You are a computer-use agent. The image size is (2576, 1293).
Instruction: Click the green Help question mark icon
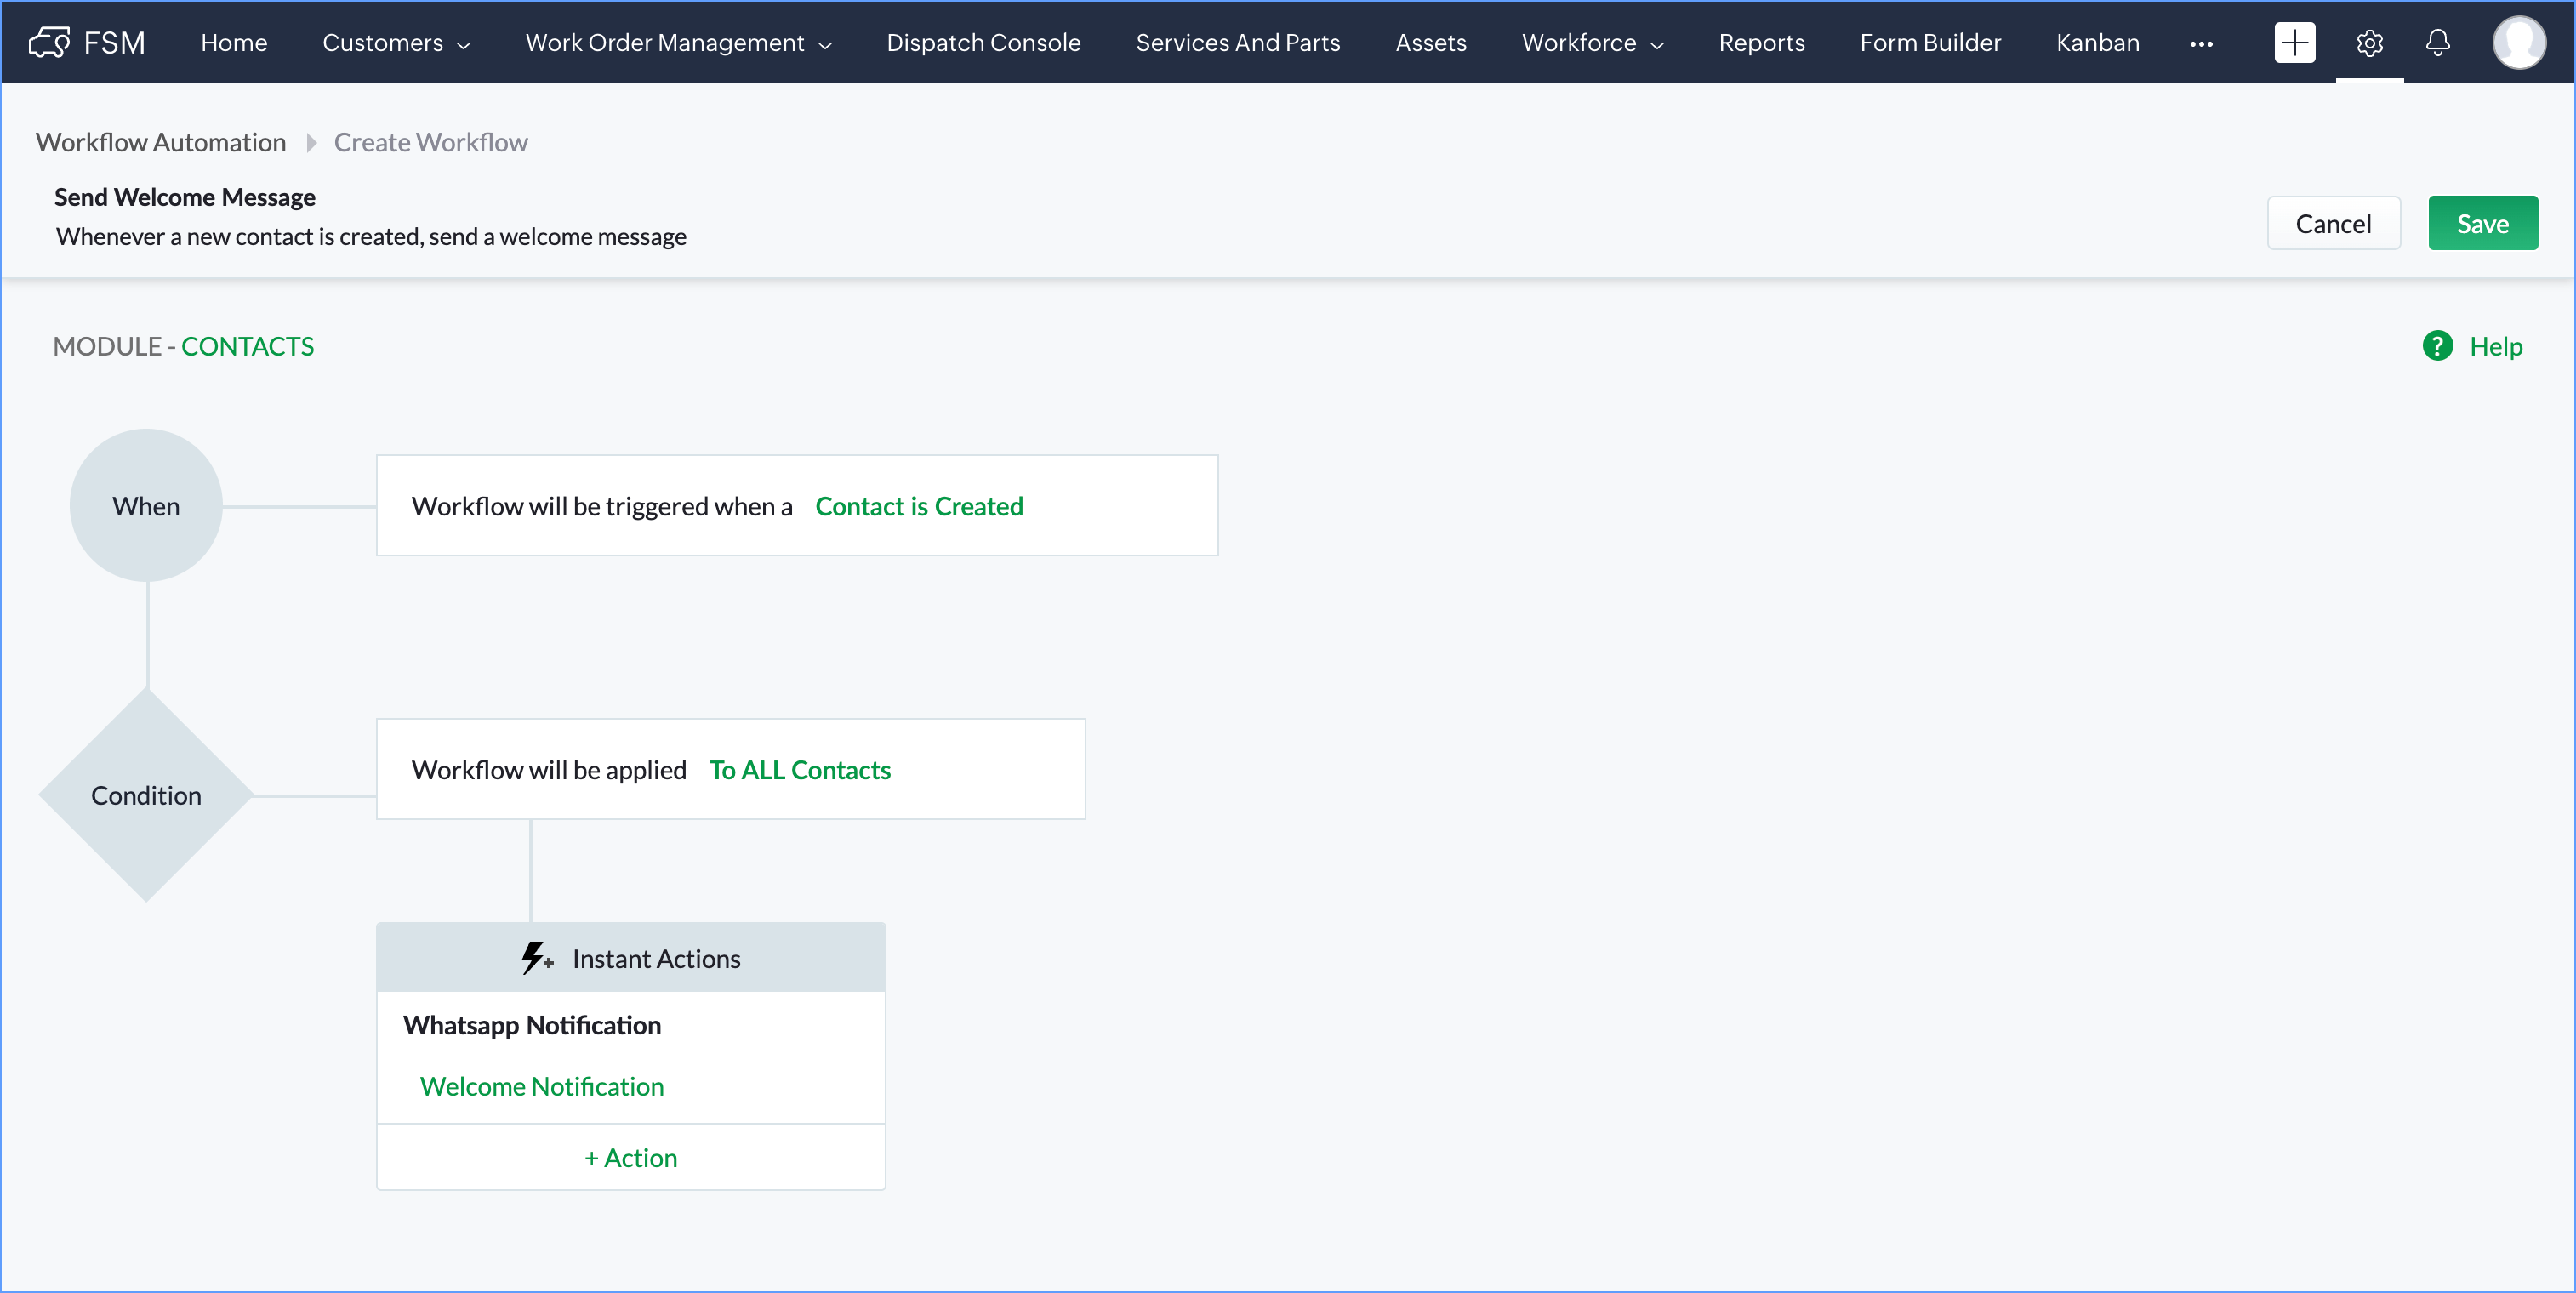pos(2437,346)
